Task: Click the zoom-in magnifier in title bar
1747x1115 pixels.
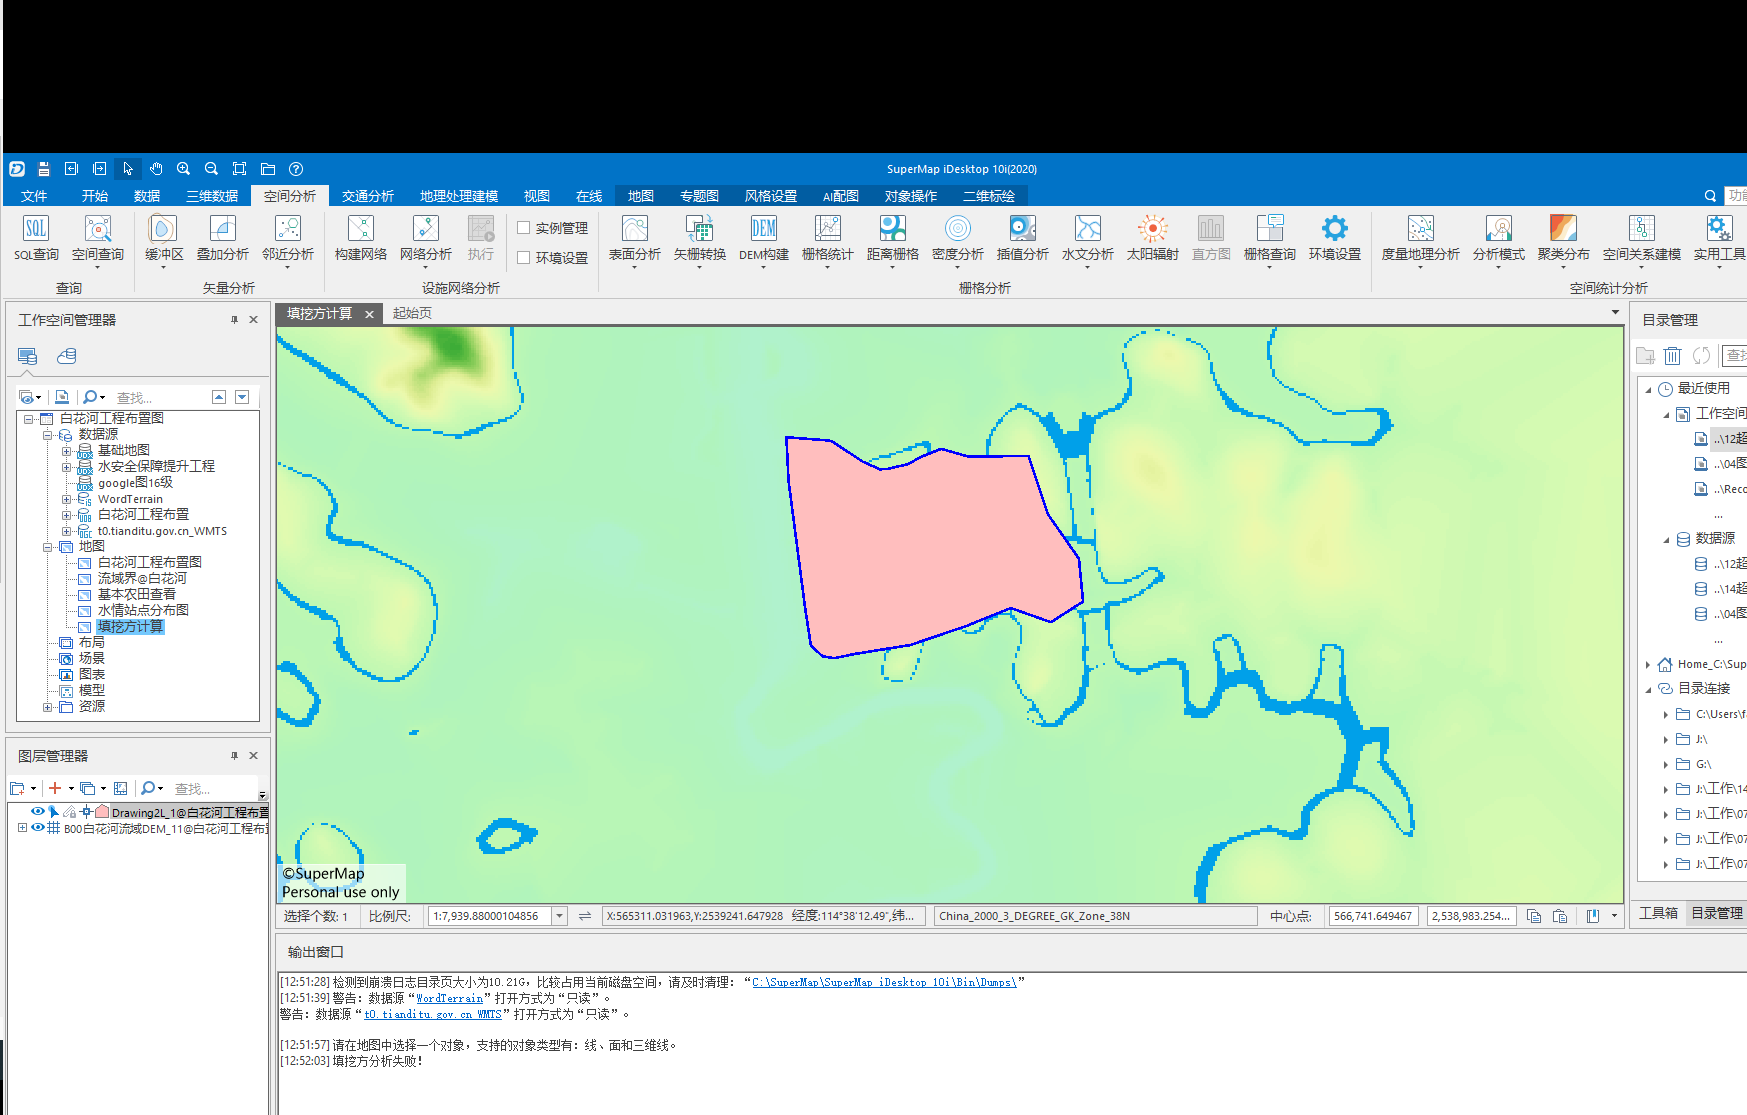Action: pyautogui.click(x=183, y=169)
